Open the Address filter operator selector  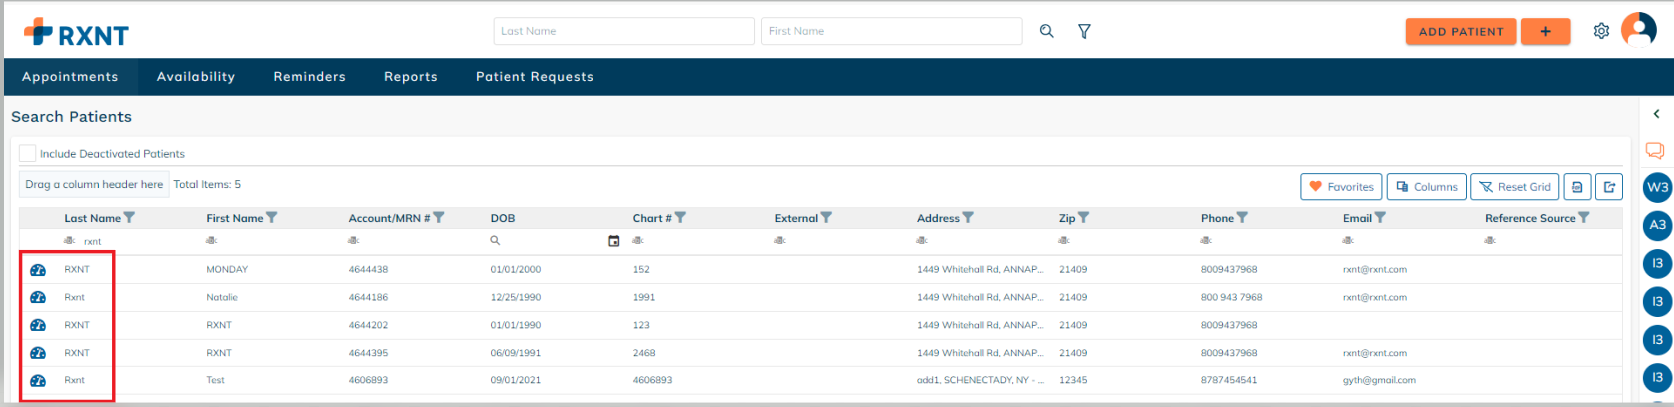click(x=921, y=241)
